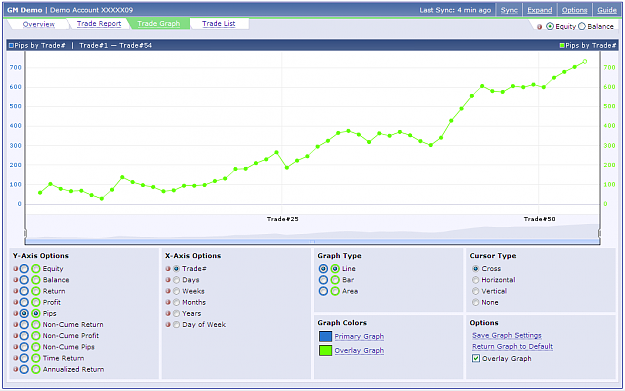Click the green Overlay Graph color swatch
Image resolution: width=625 pixels, height=391 pixels.
coord(325,350)
